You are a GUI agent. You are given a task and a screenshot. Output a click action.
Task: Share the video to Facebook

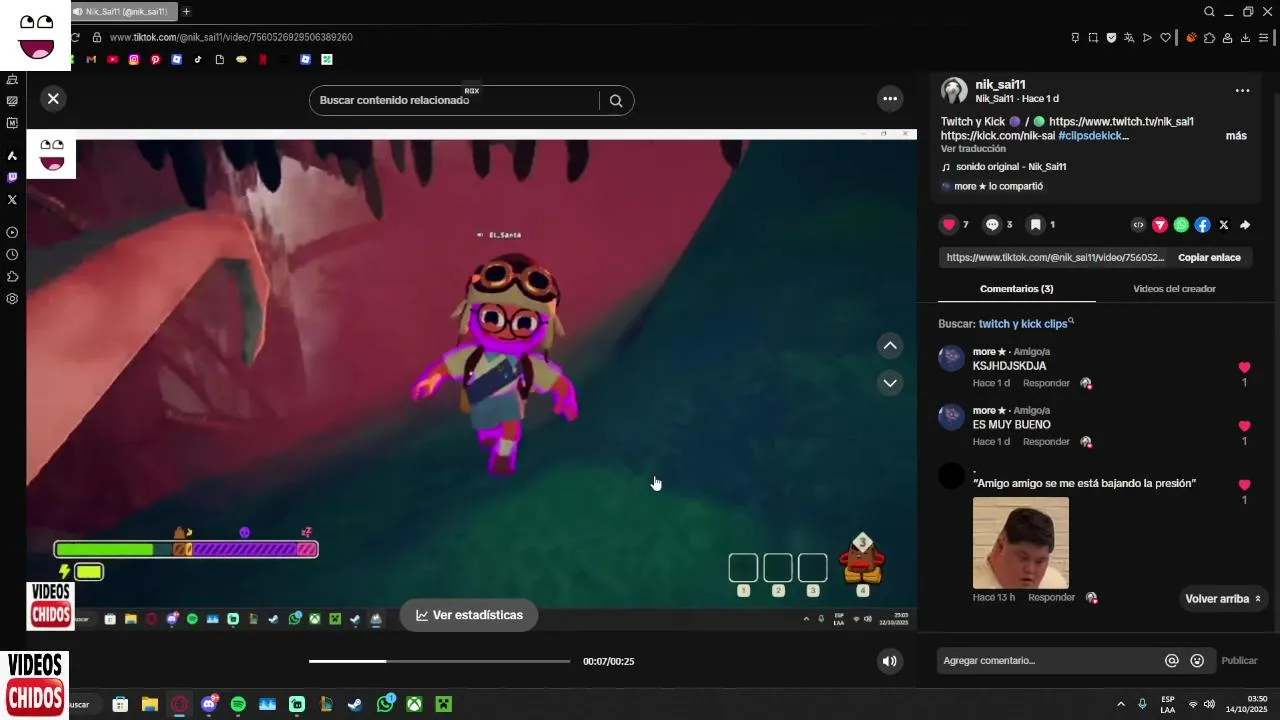tap(1202, 225)
